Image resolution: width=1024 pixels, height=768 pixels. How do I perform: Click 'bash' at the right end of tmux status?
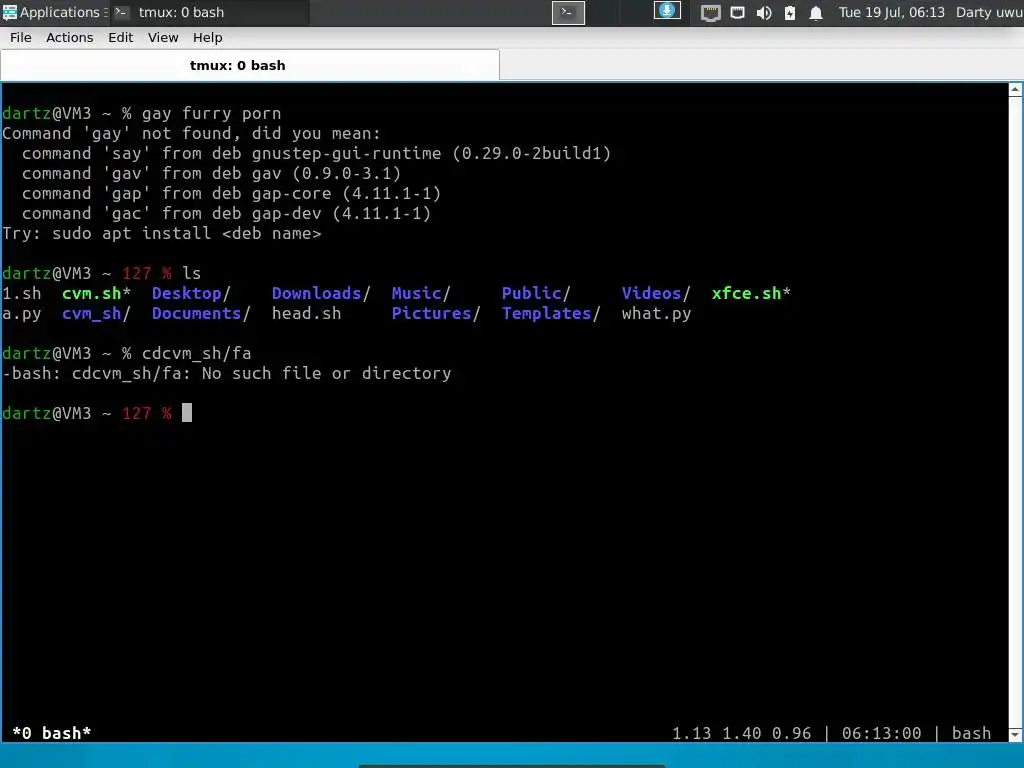pos(971,733)
